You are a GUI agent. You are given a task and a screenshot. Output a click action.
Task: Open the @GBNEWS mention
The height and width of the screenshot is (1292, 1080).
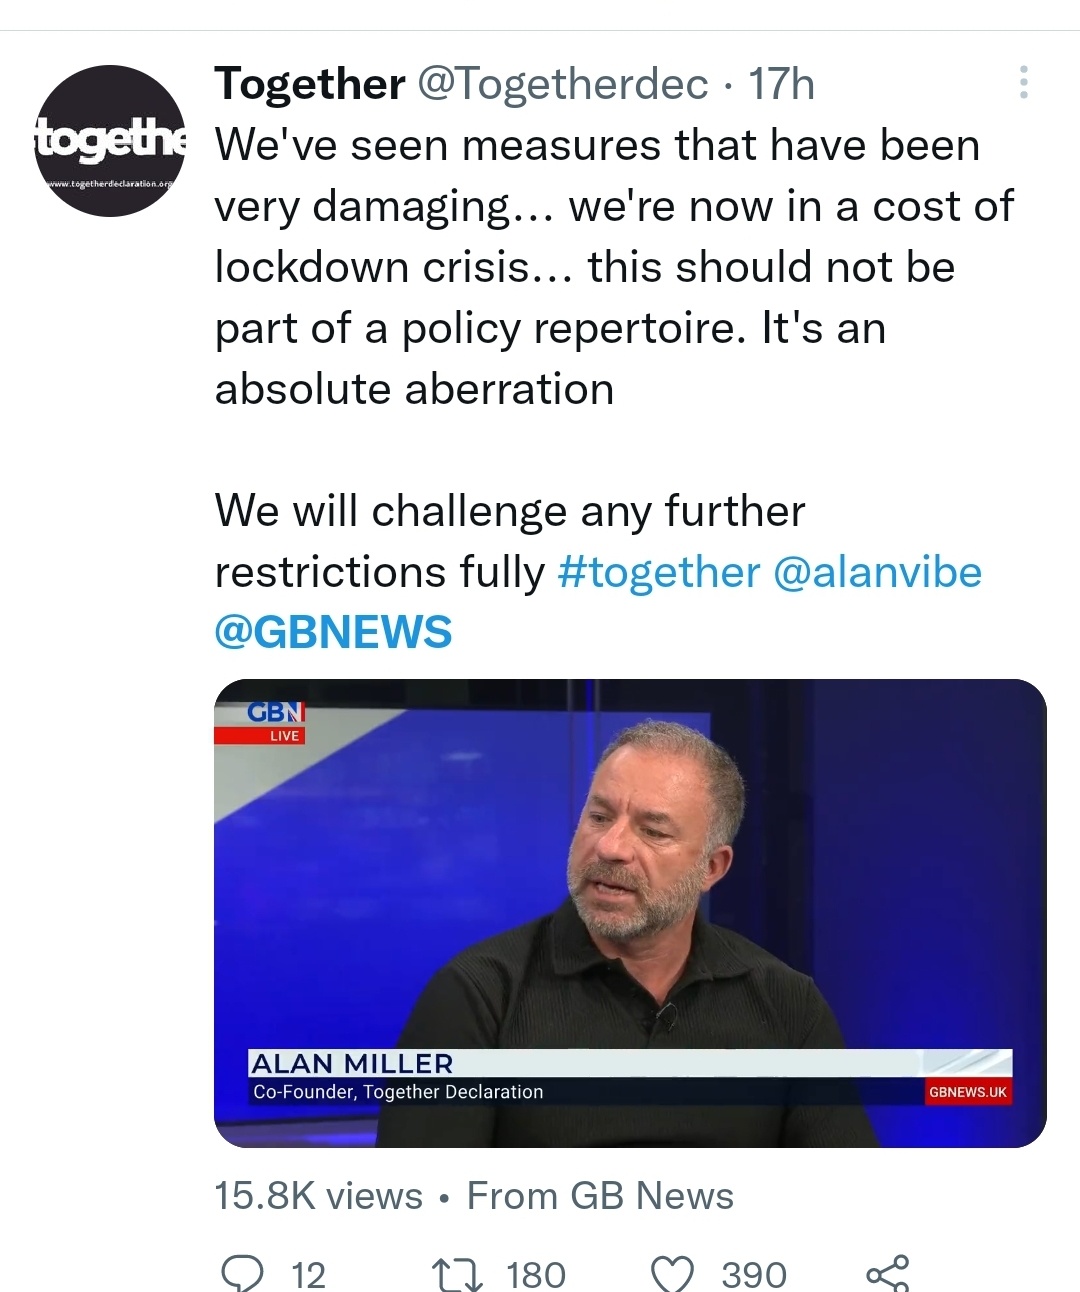[333, 632]
